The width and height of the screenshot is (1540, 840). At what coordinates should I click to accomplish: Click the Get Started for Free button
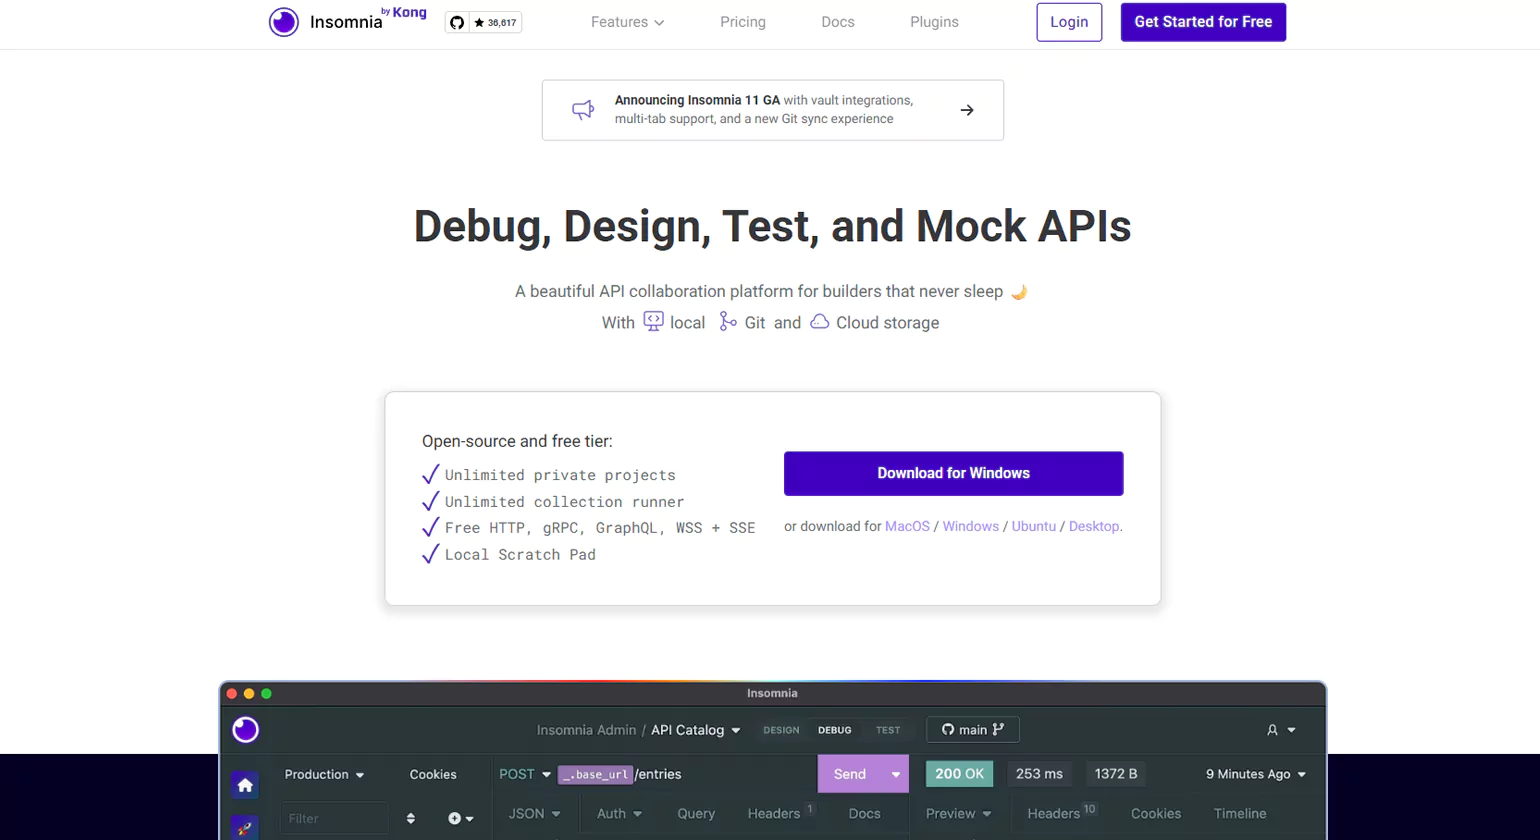tap(1203, 22)
